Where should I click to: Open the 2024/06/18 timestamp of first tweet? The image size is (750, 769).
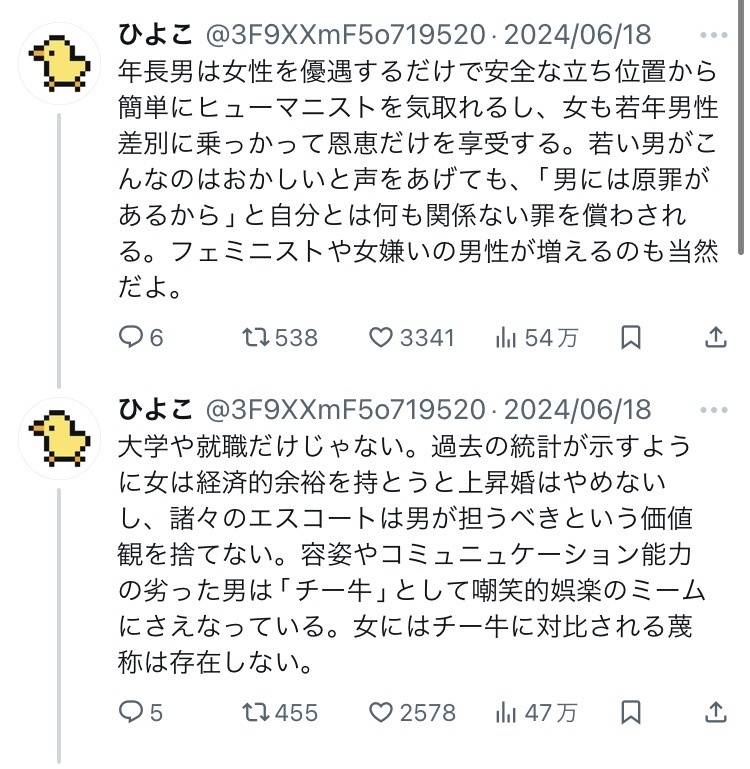click(577, 37)
